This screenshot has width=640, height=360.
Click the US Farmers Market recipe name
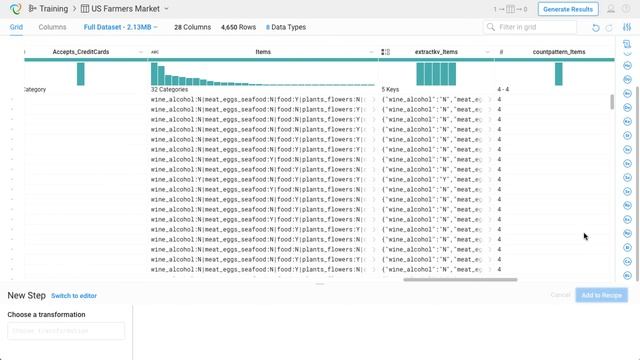pos(125,9)
